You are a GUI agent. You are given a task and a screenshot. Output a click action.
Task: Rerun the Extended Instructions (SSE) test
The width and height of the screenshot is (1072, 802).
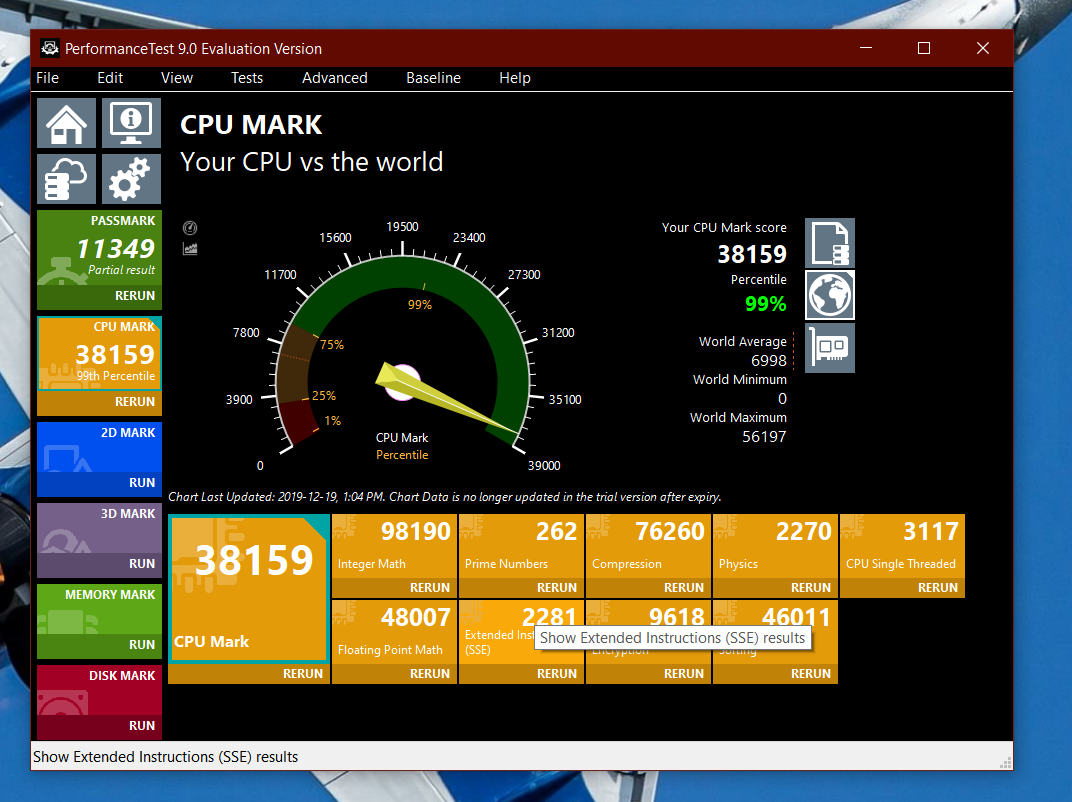[522, 673]
